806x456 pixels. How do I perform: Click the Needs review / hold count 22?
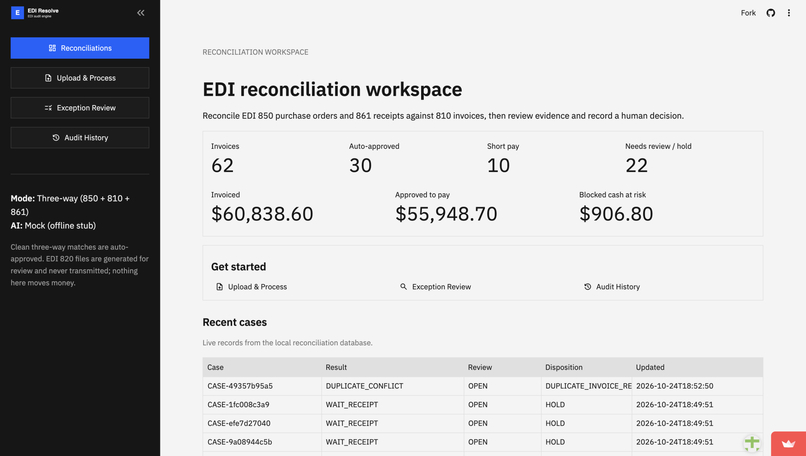(x=636, y=166)
